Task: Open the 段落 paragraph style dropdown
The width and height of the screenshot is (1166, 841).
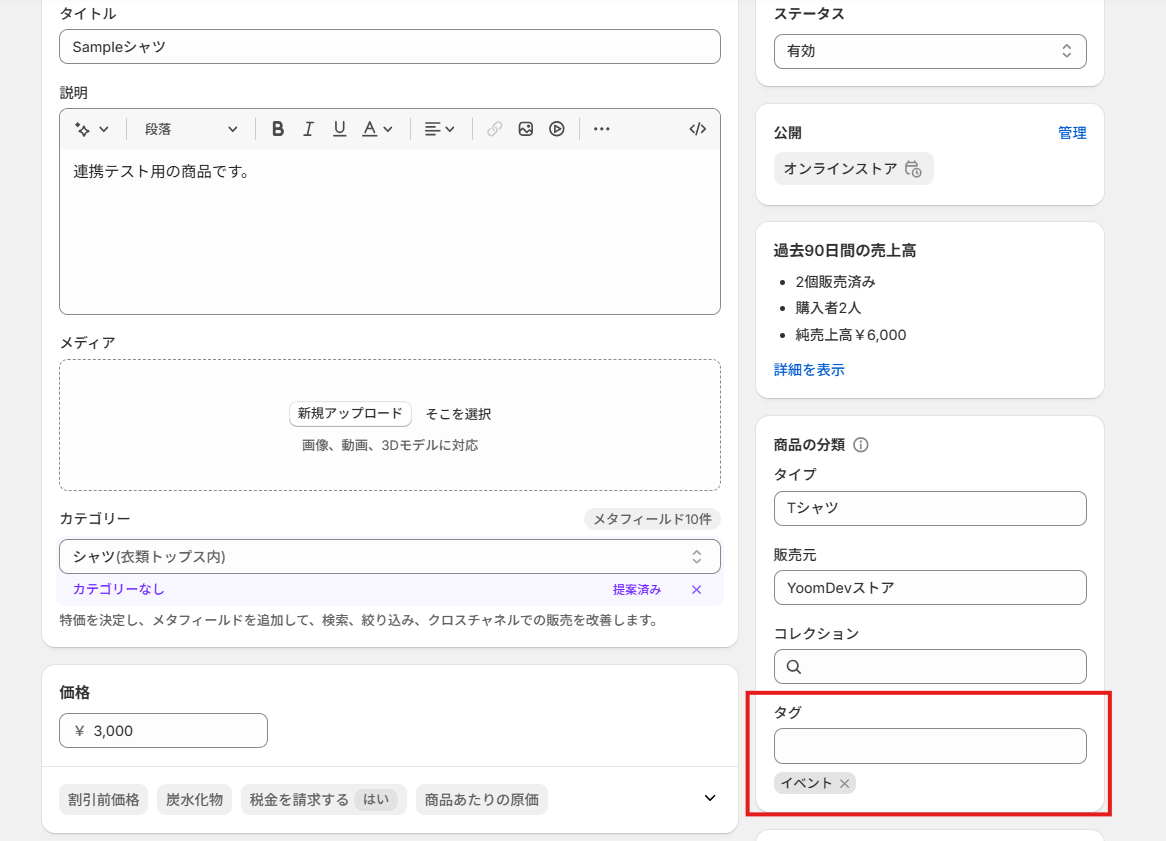Action: 191,129
